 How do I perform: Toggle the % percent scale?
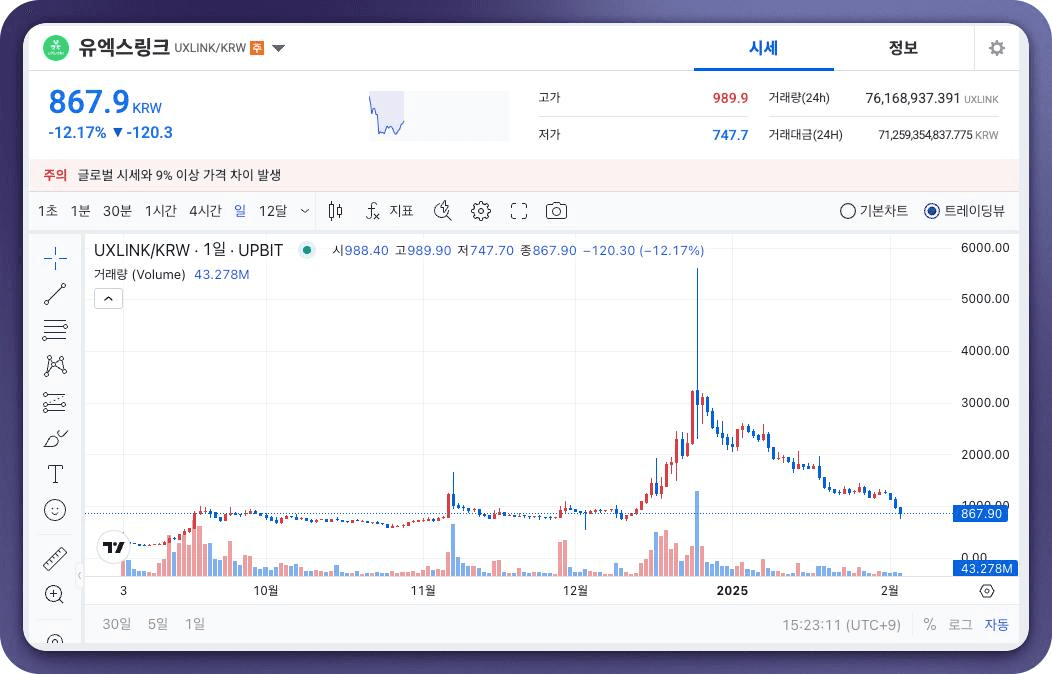click(x=930, y=624)
